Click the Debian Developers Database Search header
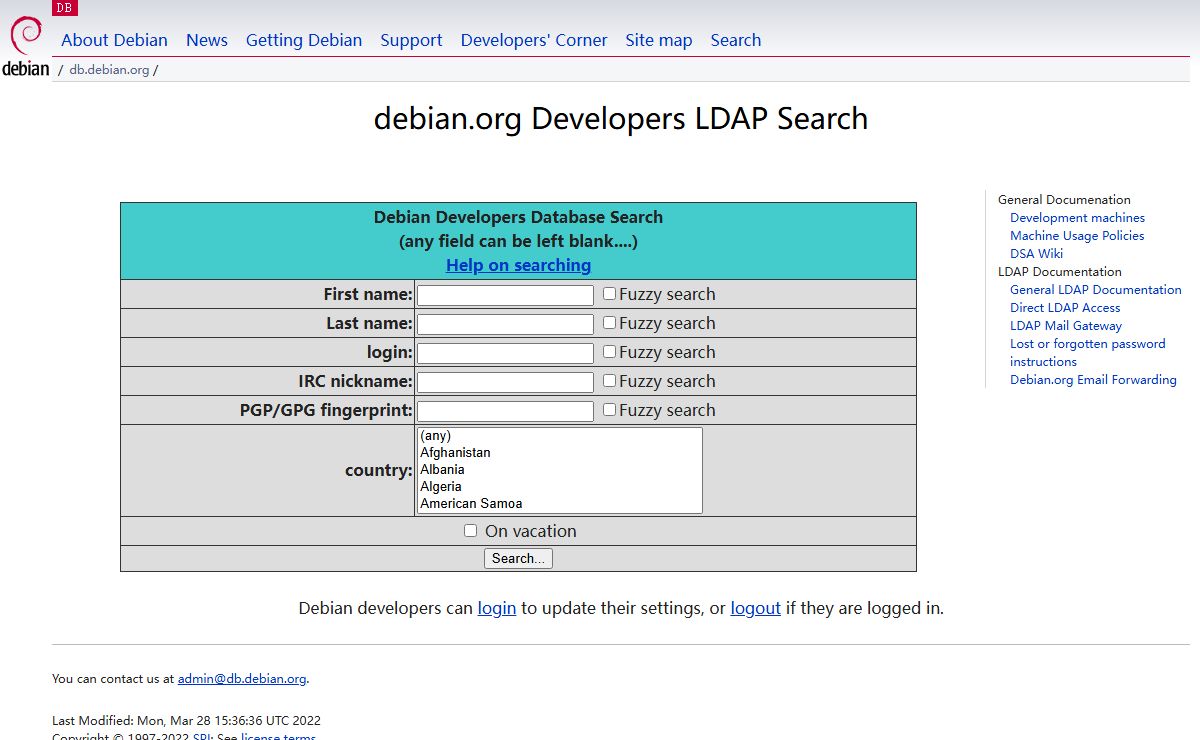 (x=518, y=217)
